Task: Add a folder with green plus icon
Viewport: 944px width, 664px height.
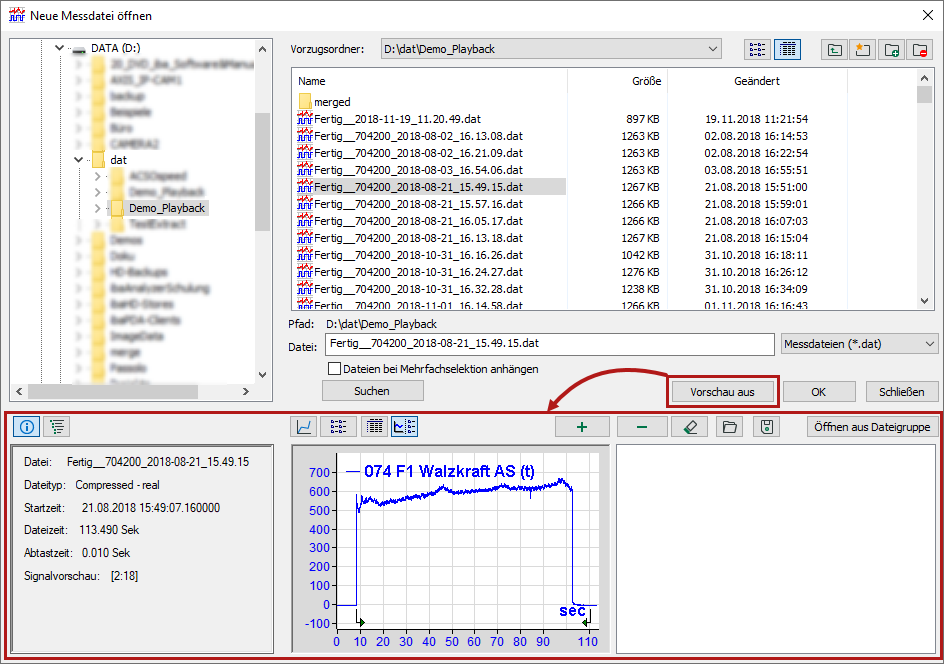Action: [892, 50]
